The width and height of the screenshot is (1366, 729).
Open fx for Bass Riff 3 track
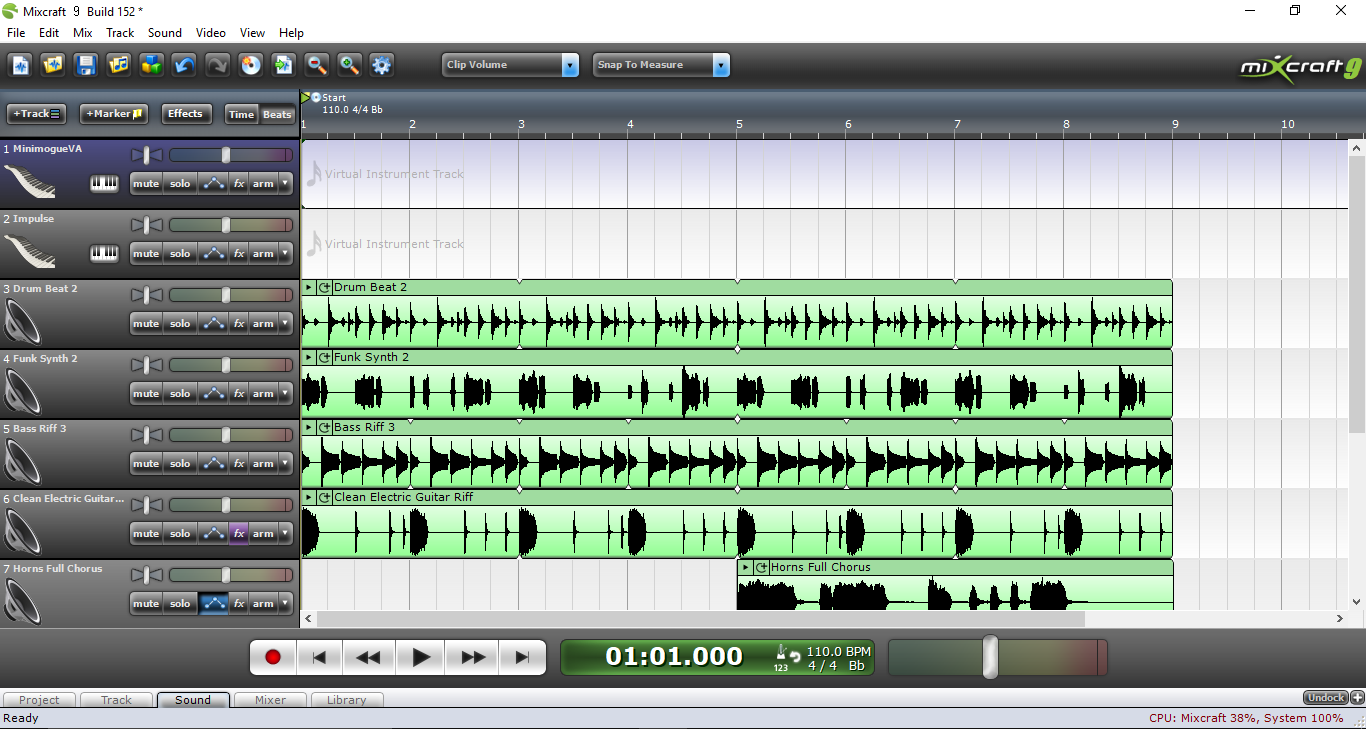pyautogui.click(x=238, y=463)
